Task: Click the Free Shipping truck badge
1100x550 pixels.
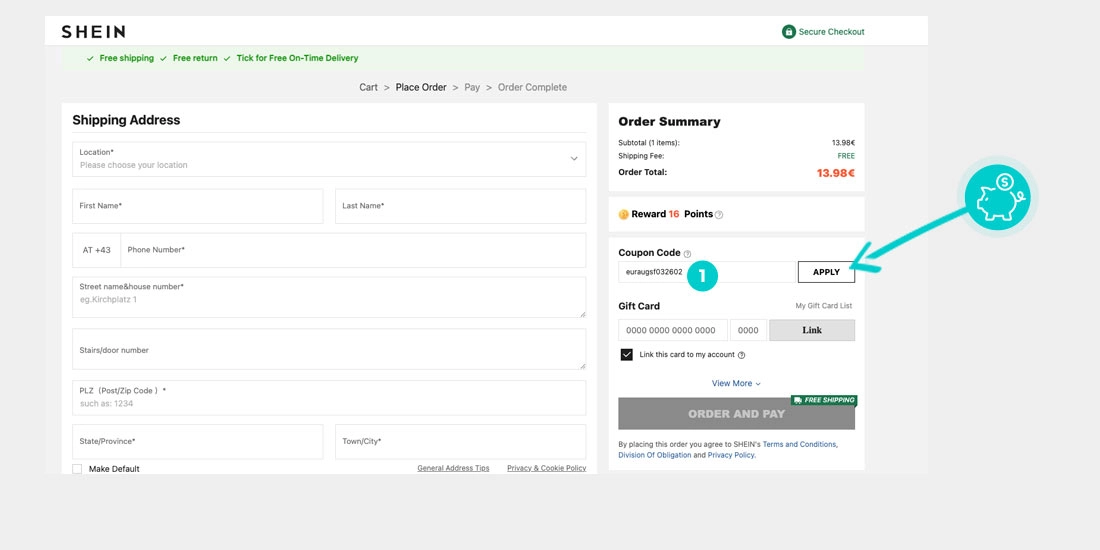Action: tap(824, 400)
